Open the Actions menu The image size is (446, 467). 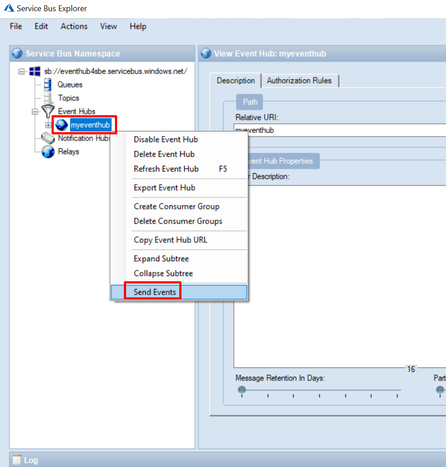(x=74, y=26)
